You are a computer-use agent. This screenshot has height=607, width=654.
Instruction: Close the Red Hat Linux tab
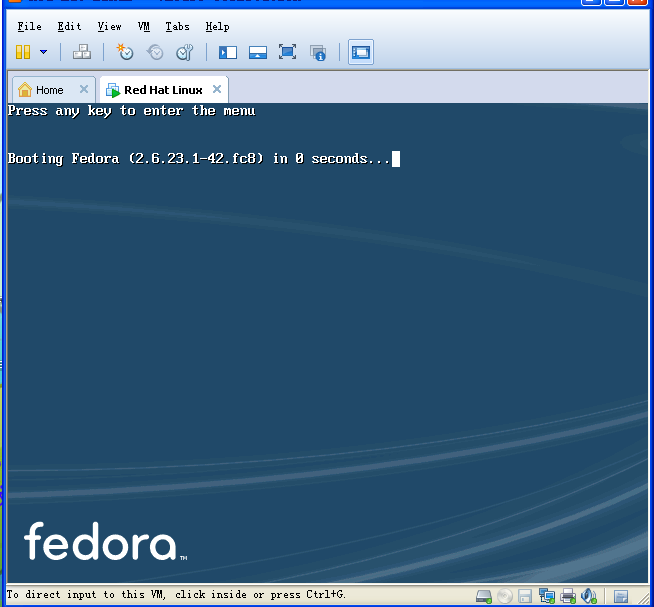coord(217,89)
